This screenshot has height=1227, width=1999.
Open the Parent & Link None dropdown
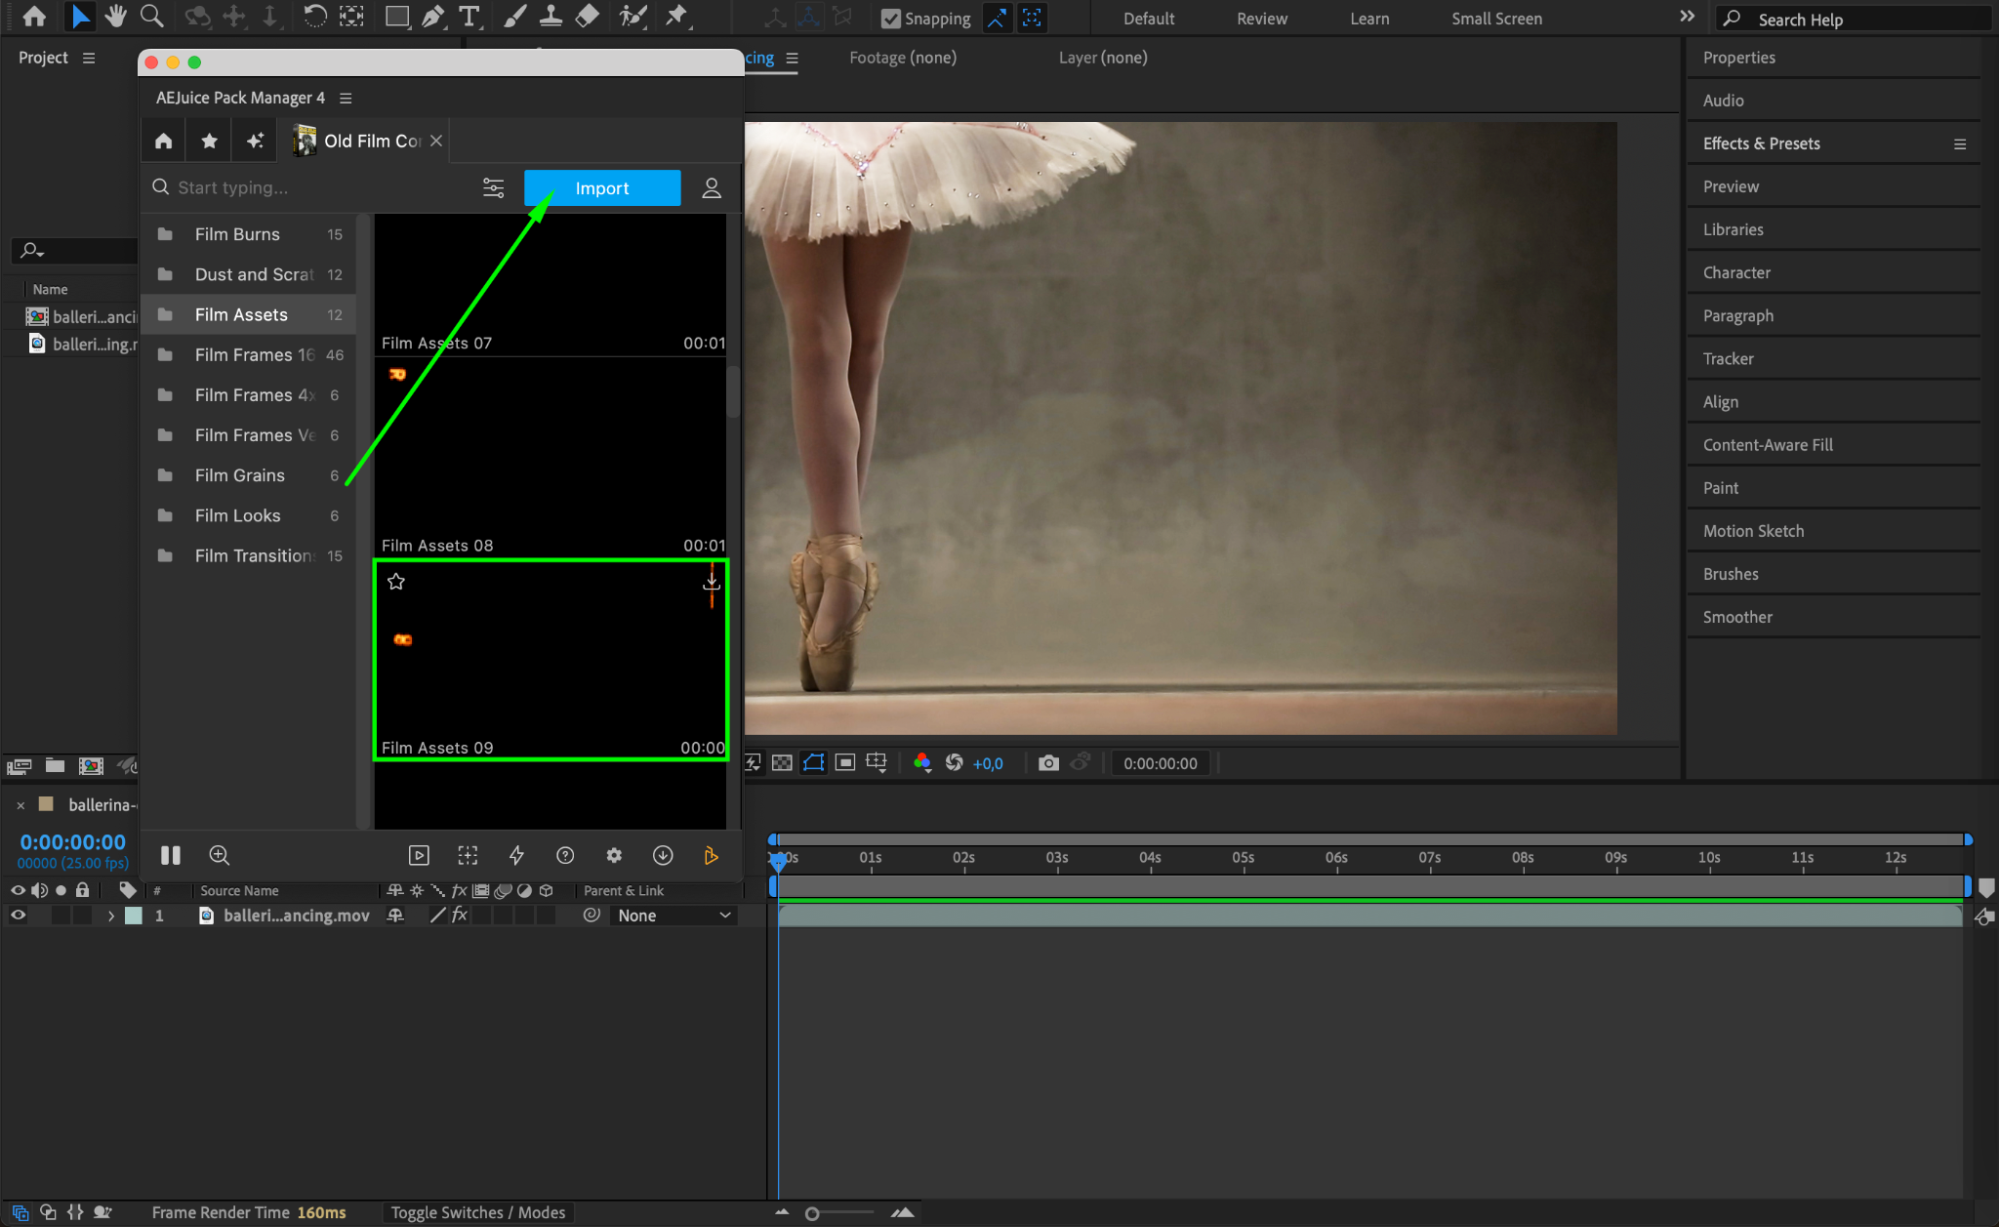673,915
